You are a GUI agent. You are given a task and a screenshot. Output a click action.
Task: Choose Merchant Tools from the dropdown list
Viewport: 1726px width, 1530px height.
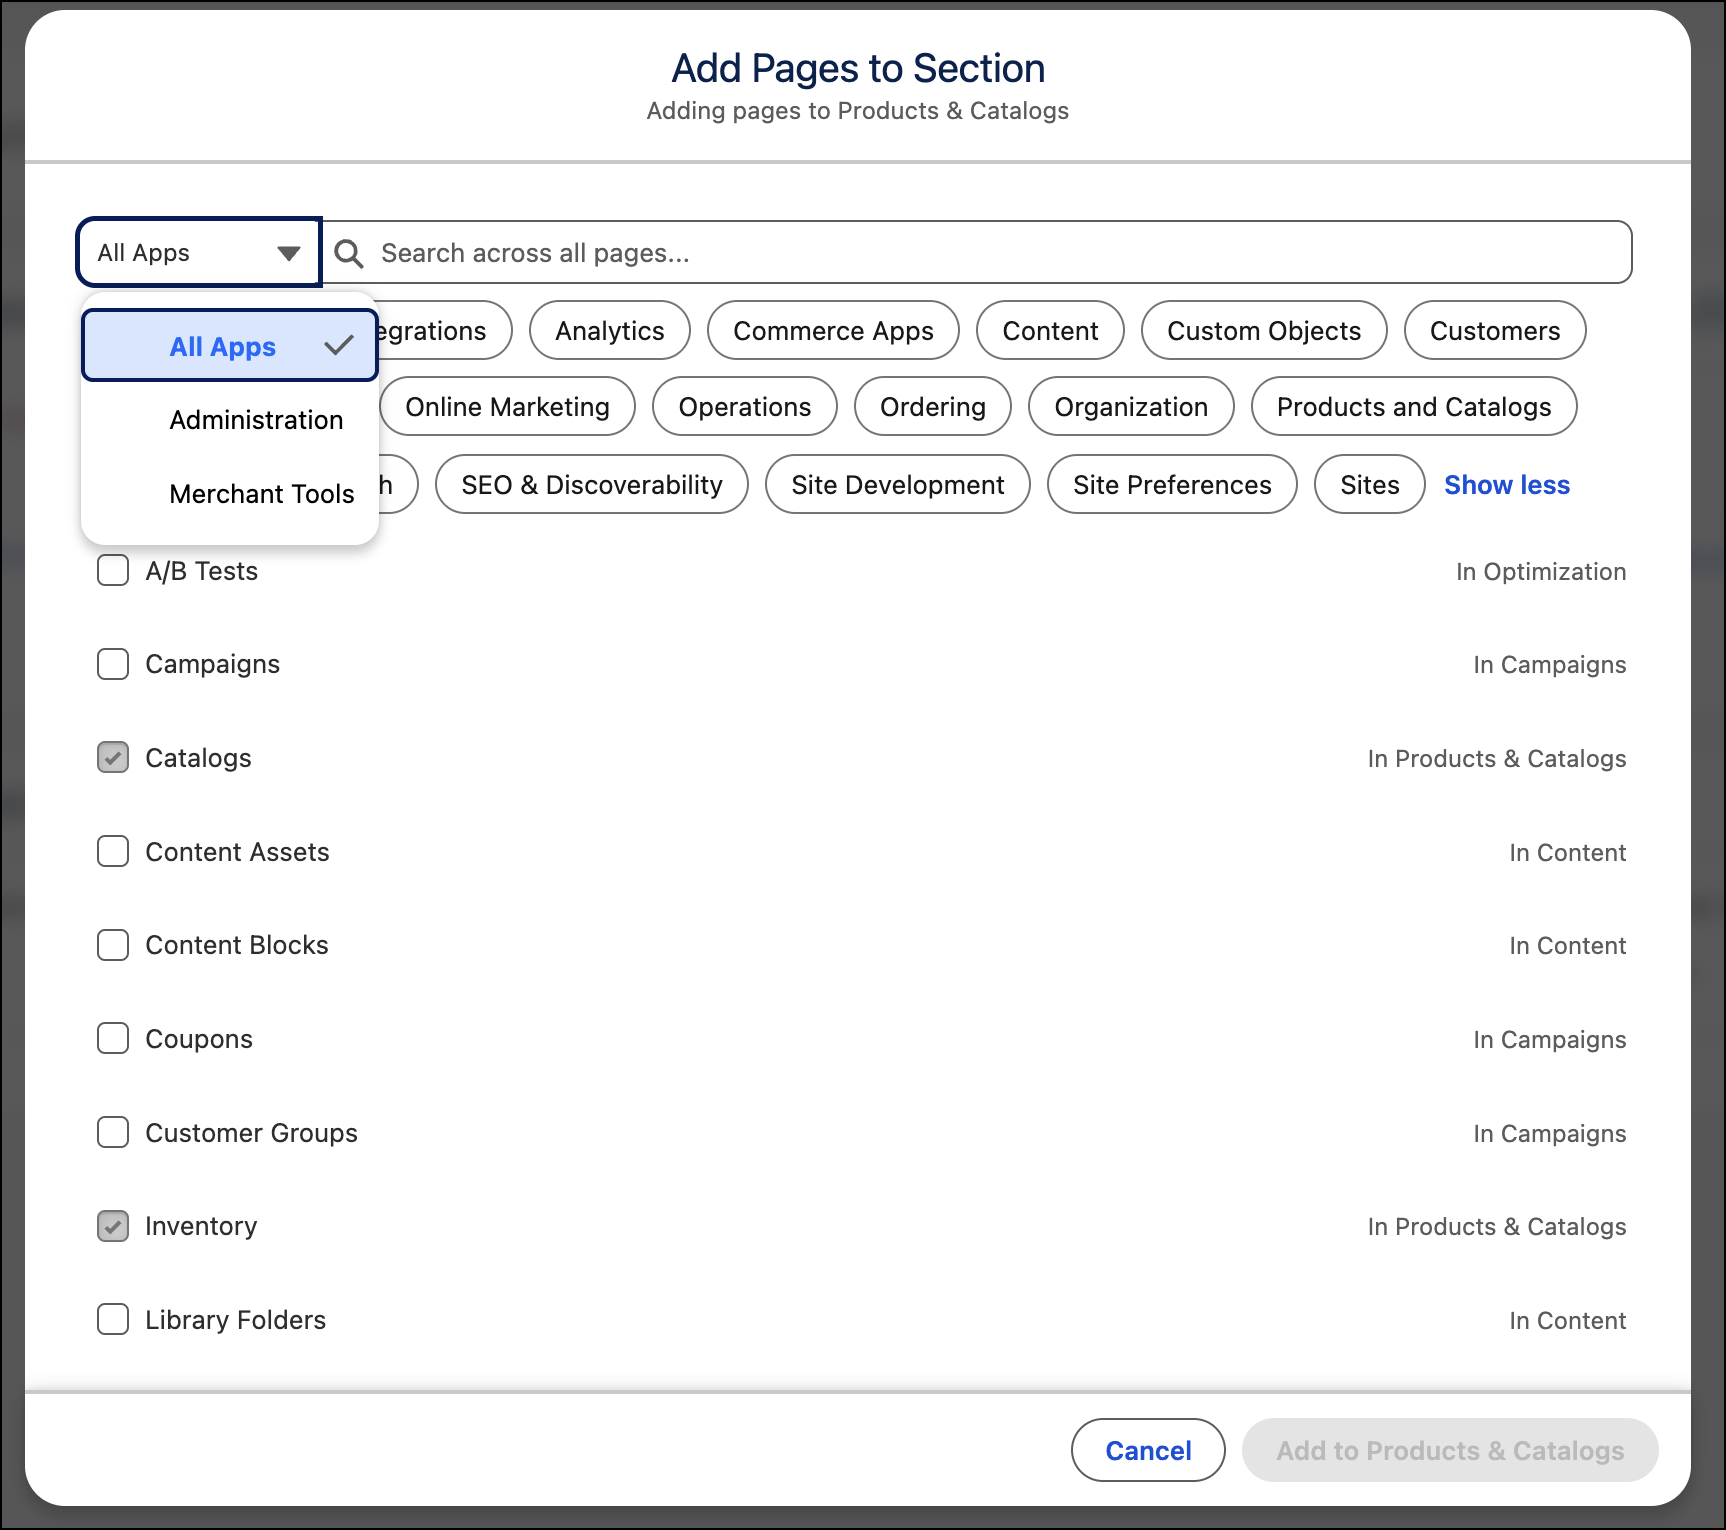[x=230, y=494]
